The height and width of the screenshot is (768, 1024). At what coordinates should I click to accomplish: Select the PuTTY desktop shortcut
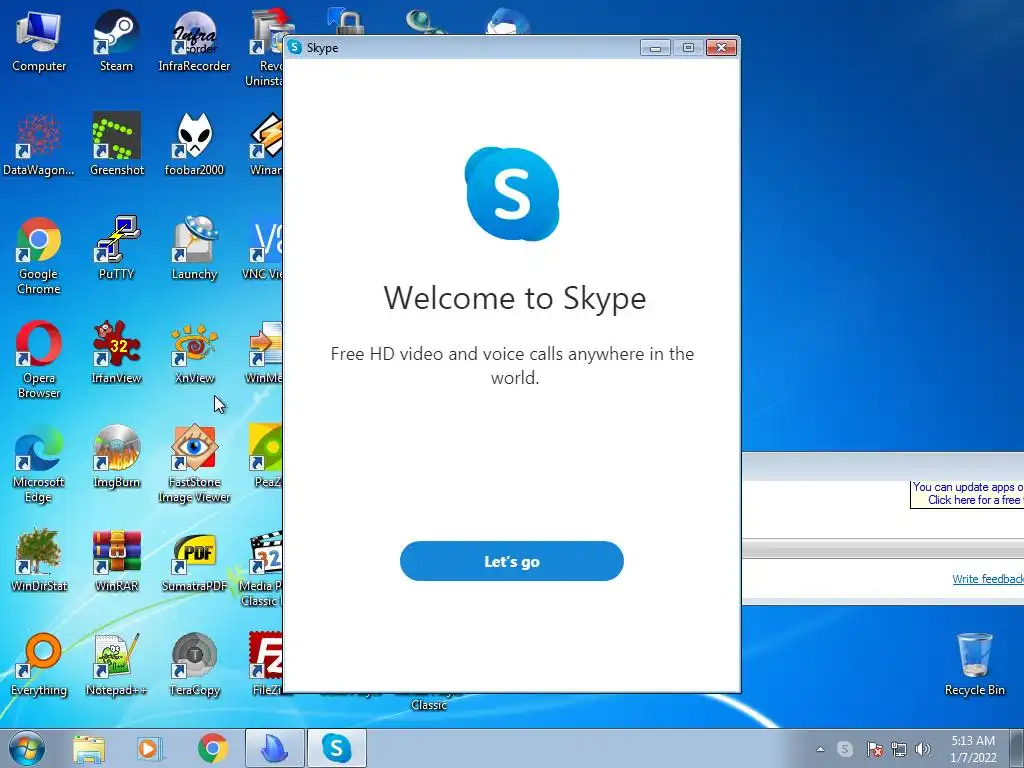(x=116, y=248)
